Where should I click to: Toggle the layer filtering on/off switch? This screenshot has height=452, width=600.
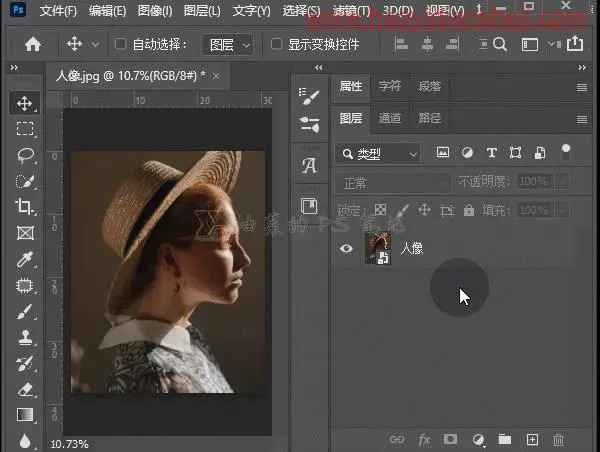[566, 152]
